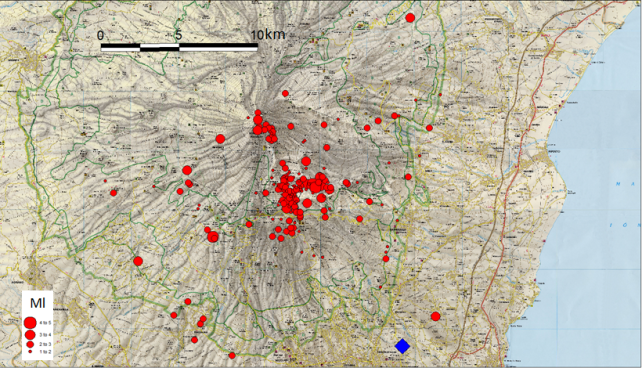Select the isolated red epicenter northeast of blue diamond
Screen dimensions: 642x368
tap(436, 316)
